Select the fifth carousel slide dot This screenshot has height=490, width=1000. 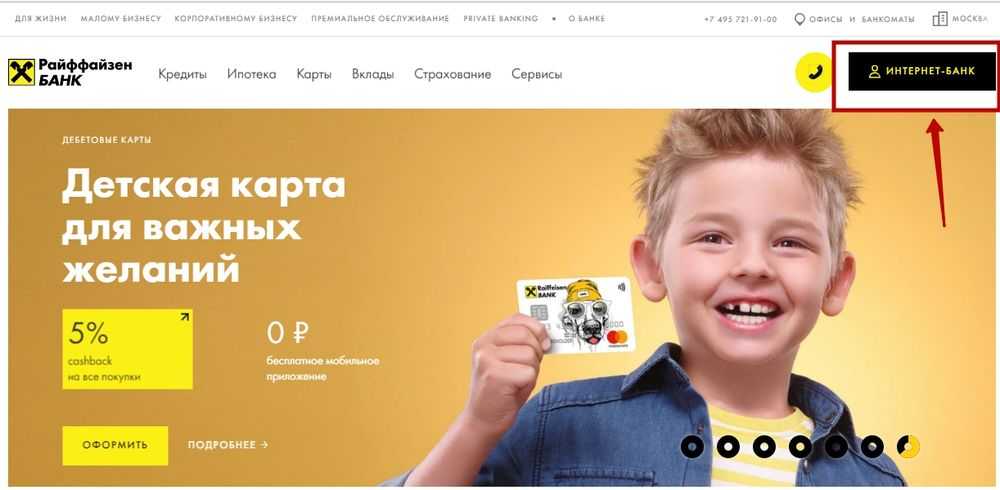point(836,447)
